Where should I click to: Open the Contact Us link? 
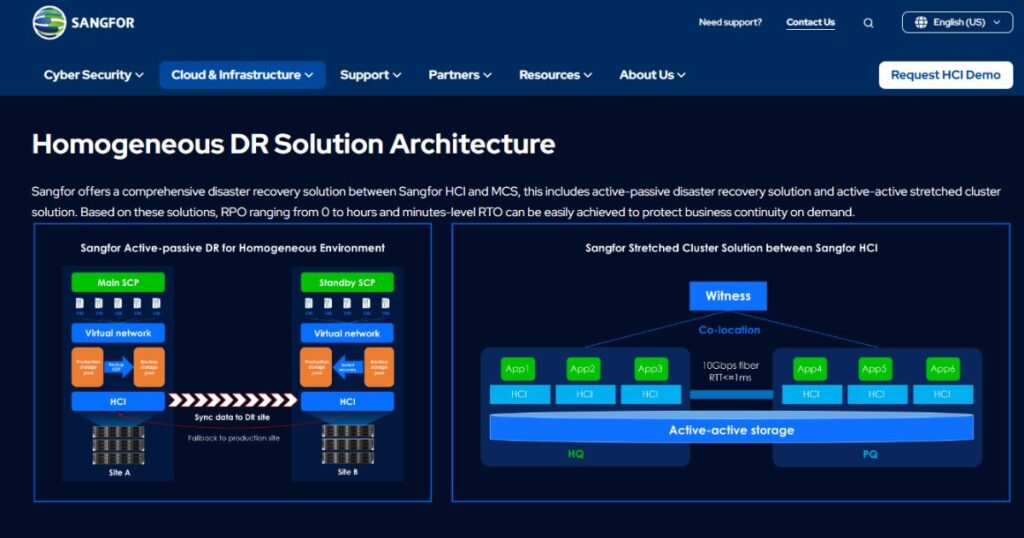coord(810,22)
